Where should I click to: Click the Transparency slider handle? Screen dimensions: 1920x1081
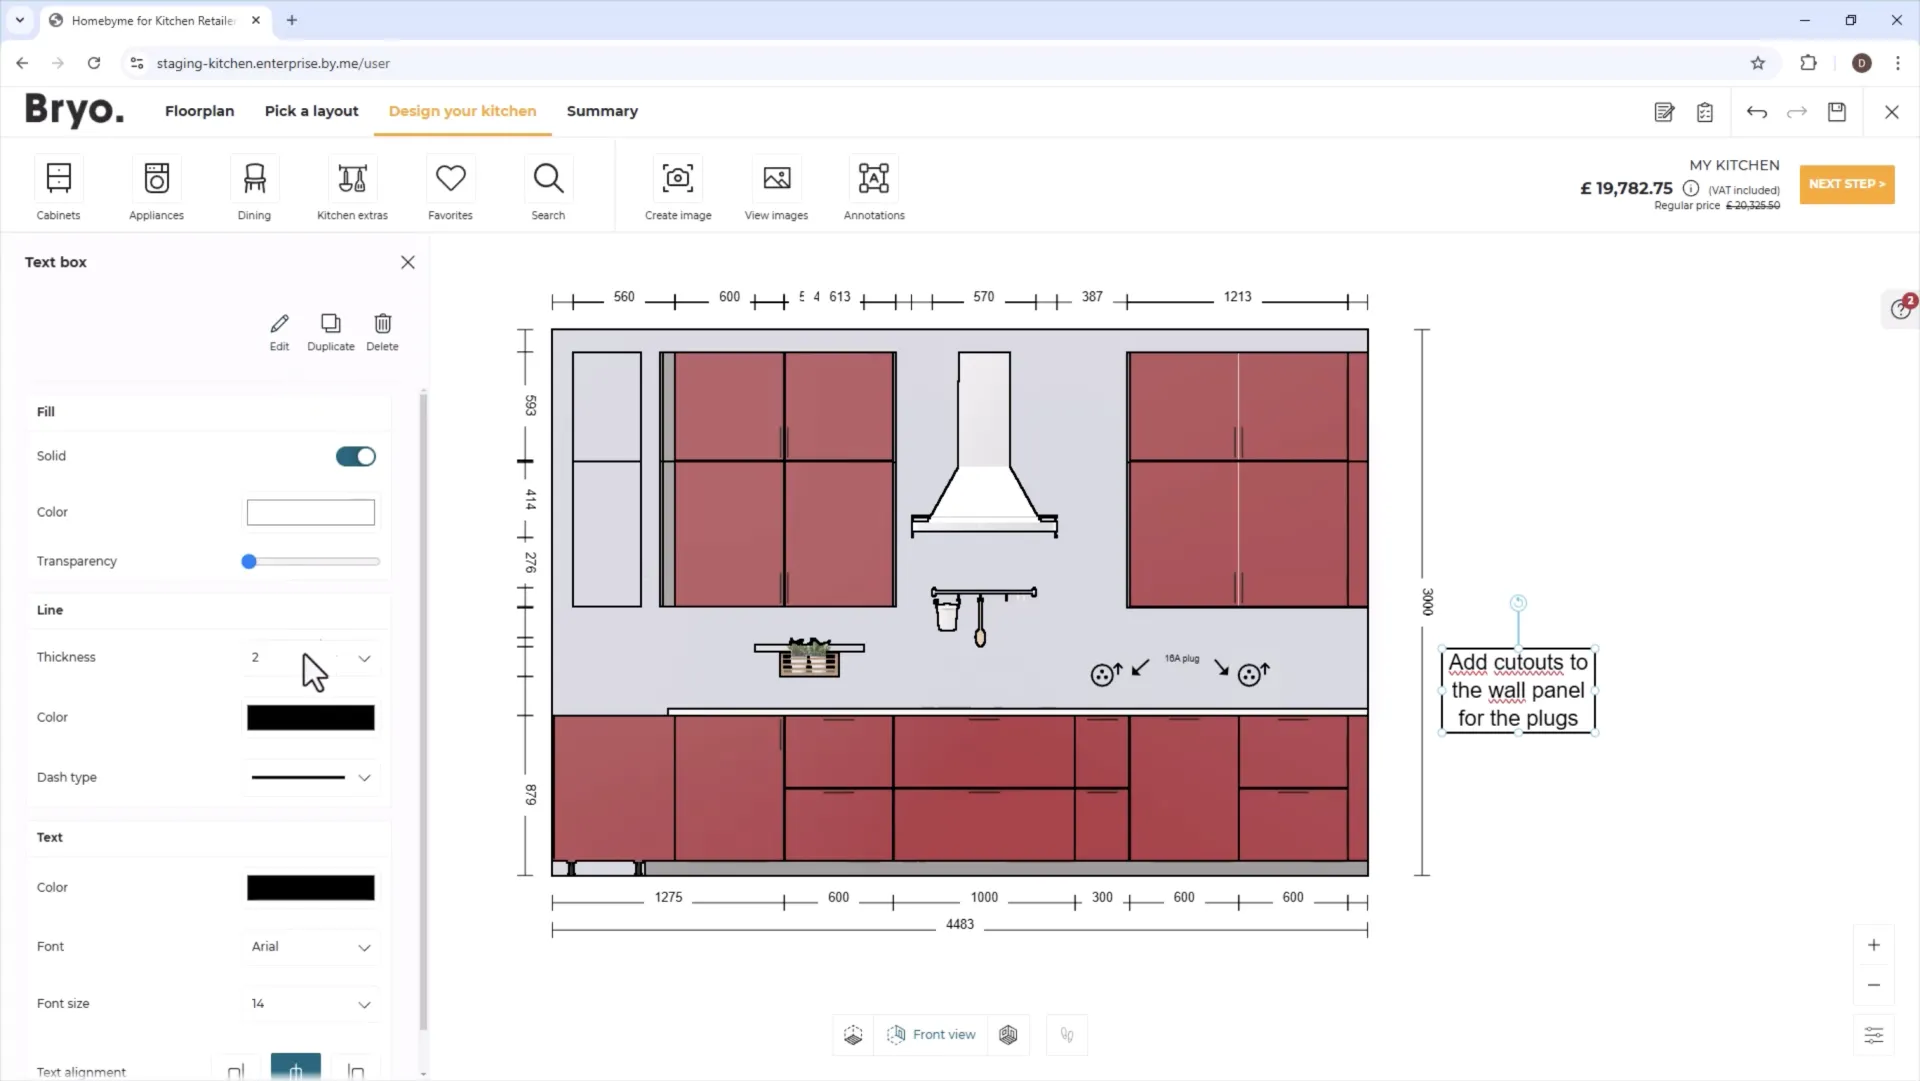[x=249, y=562]
